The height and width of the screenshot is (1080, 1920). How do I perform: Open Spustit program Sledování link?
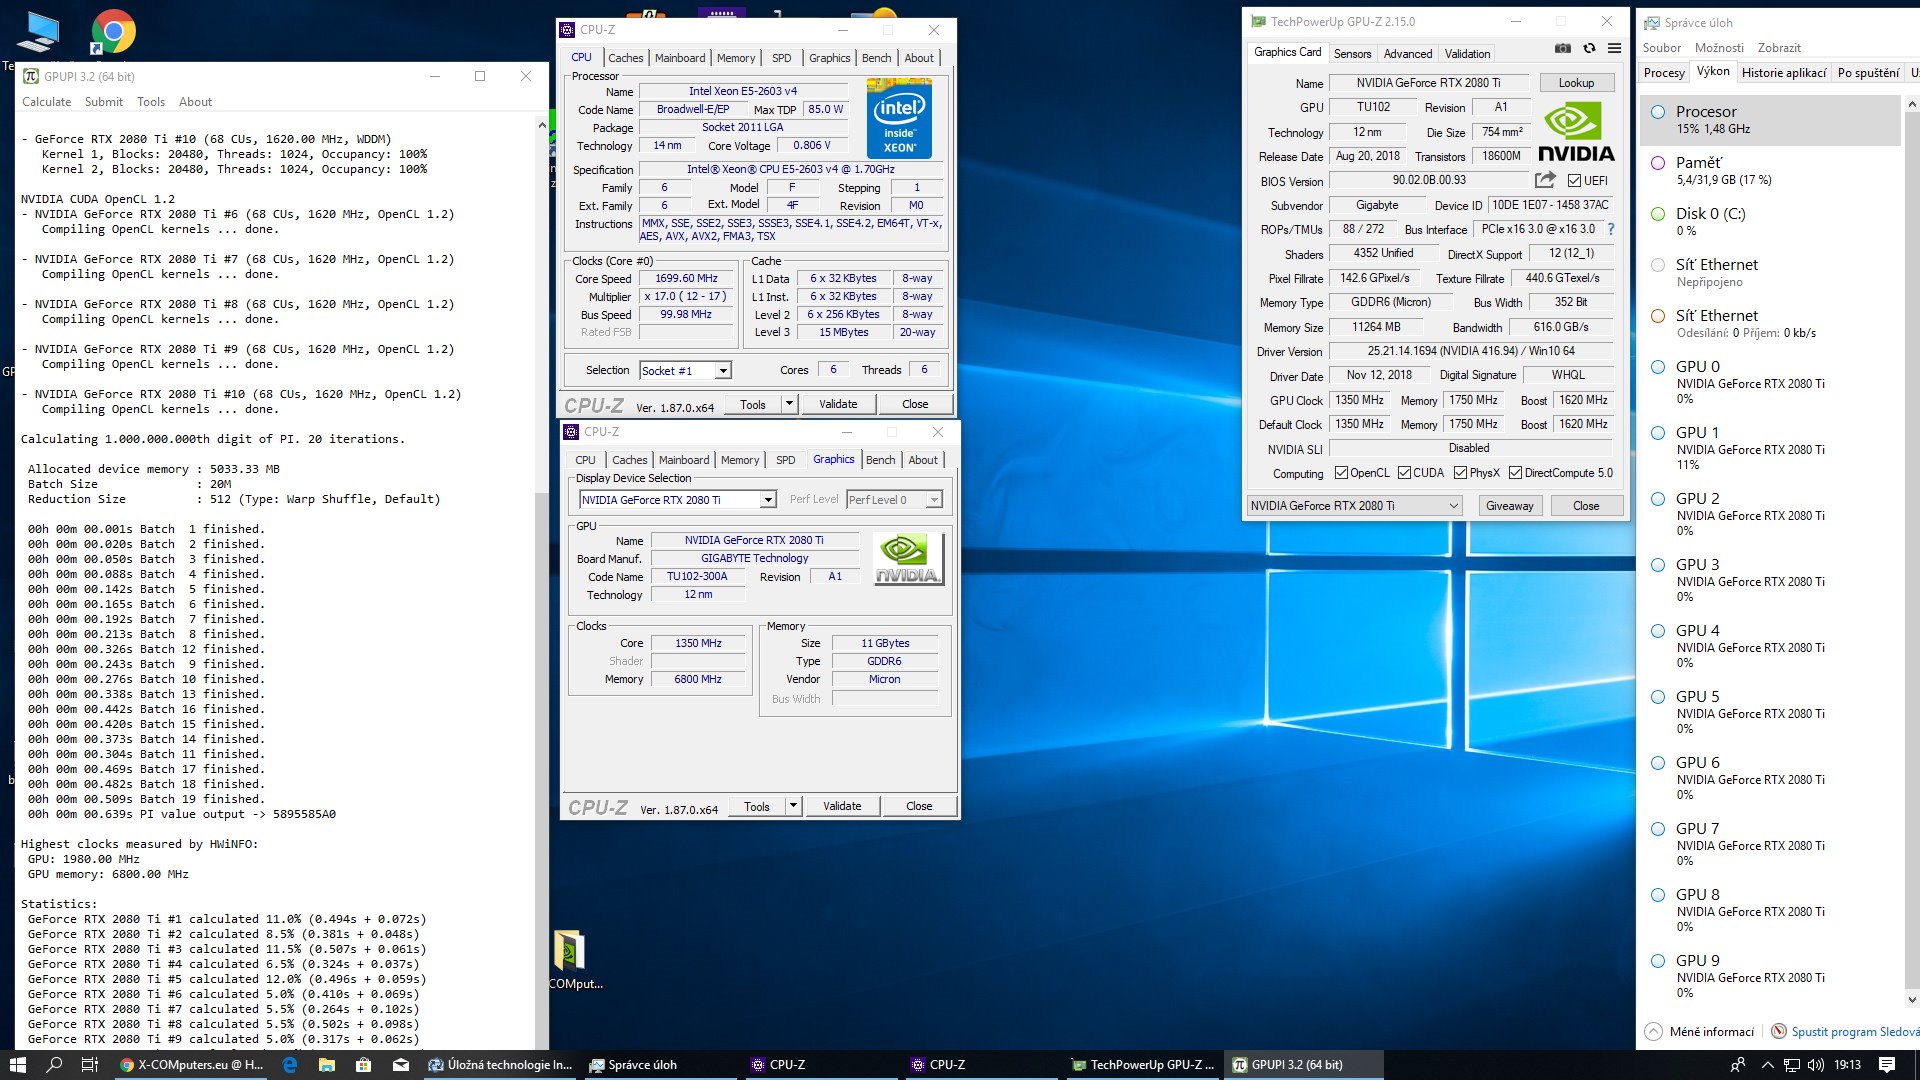[1855, 1032]
